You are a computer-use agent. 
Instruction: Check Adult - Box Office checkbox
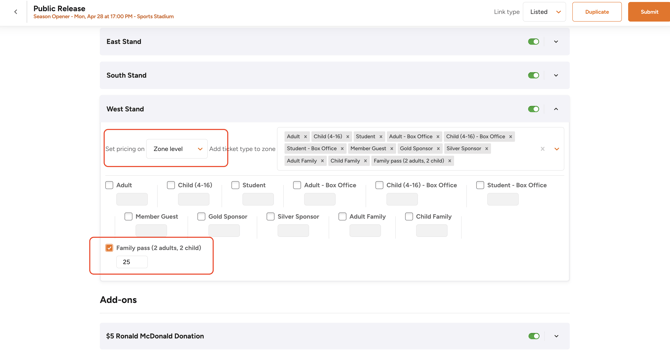click(297, 185)
